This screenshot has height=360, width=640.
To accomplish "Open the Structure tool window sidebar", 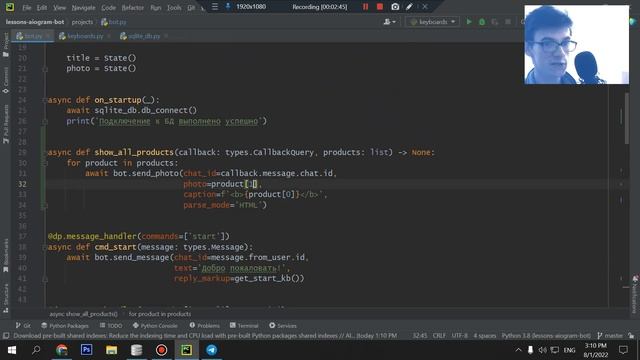I will tap(5, 298).
